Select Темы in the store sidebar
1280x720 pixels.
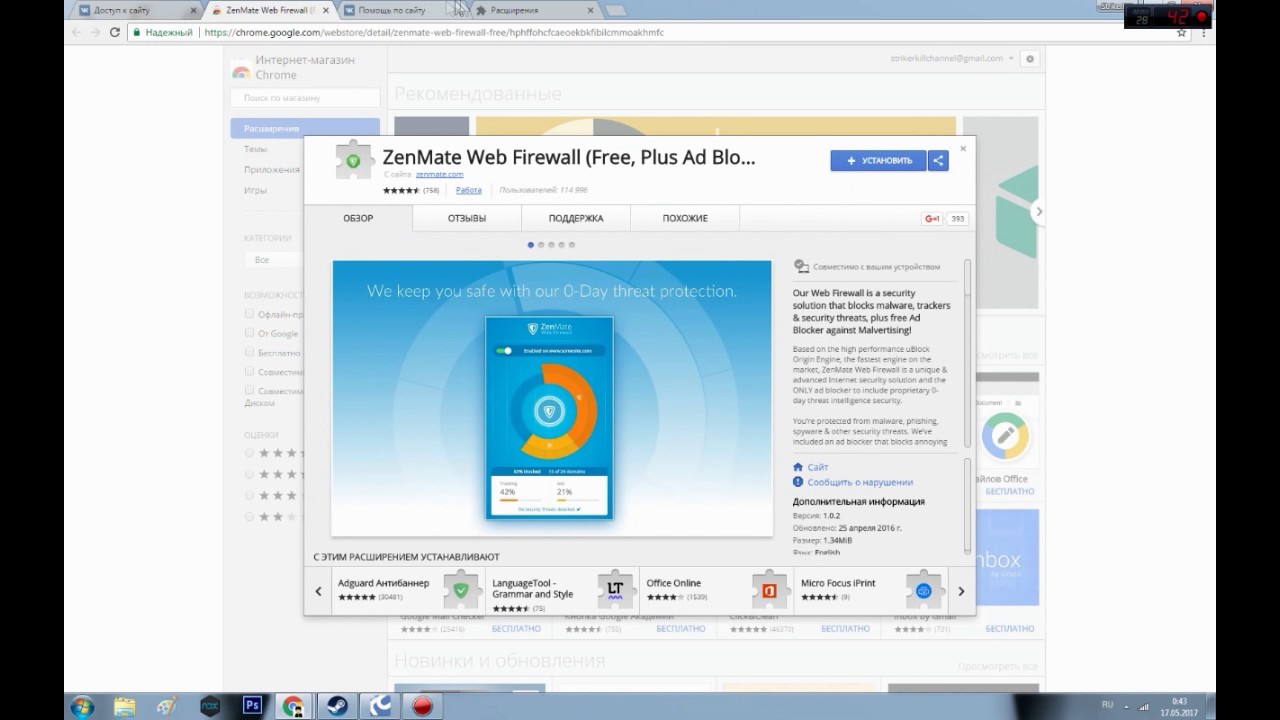(x=256, y=149)
